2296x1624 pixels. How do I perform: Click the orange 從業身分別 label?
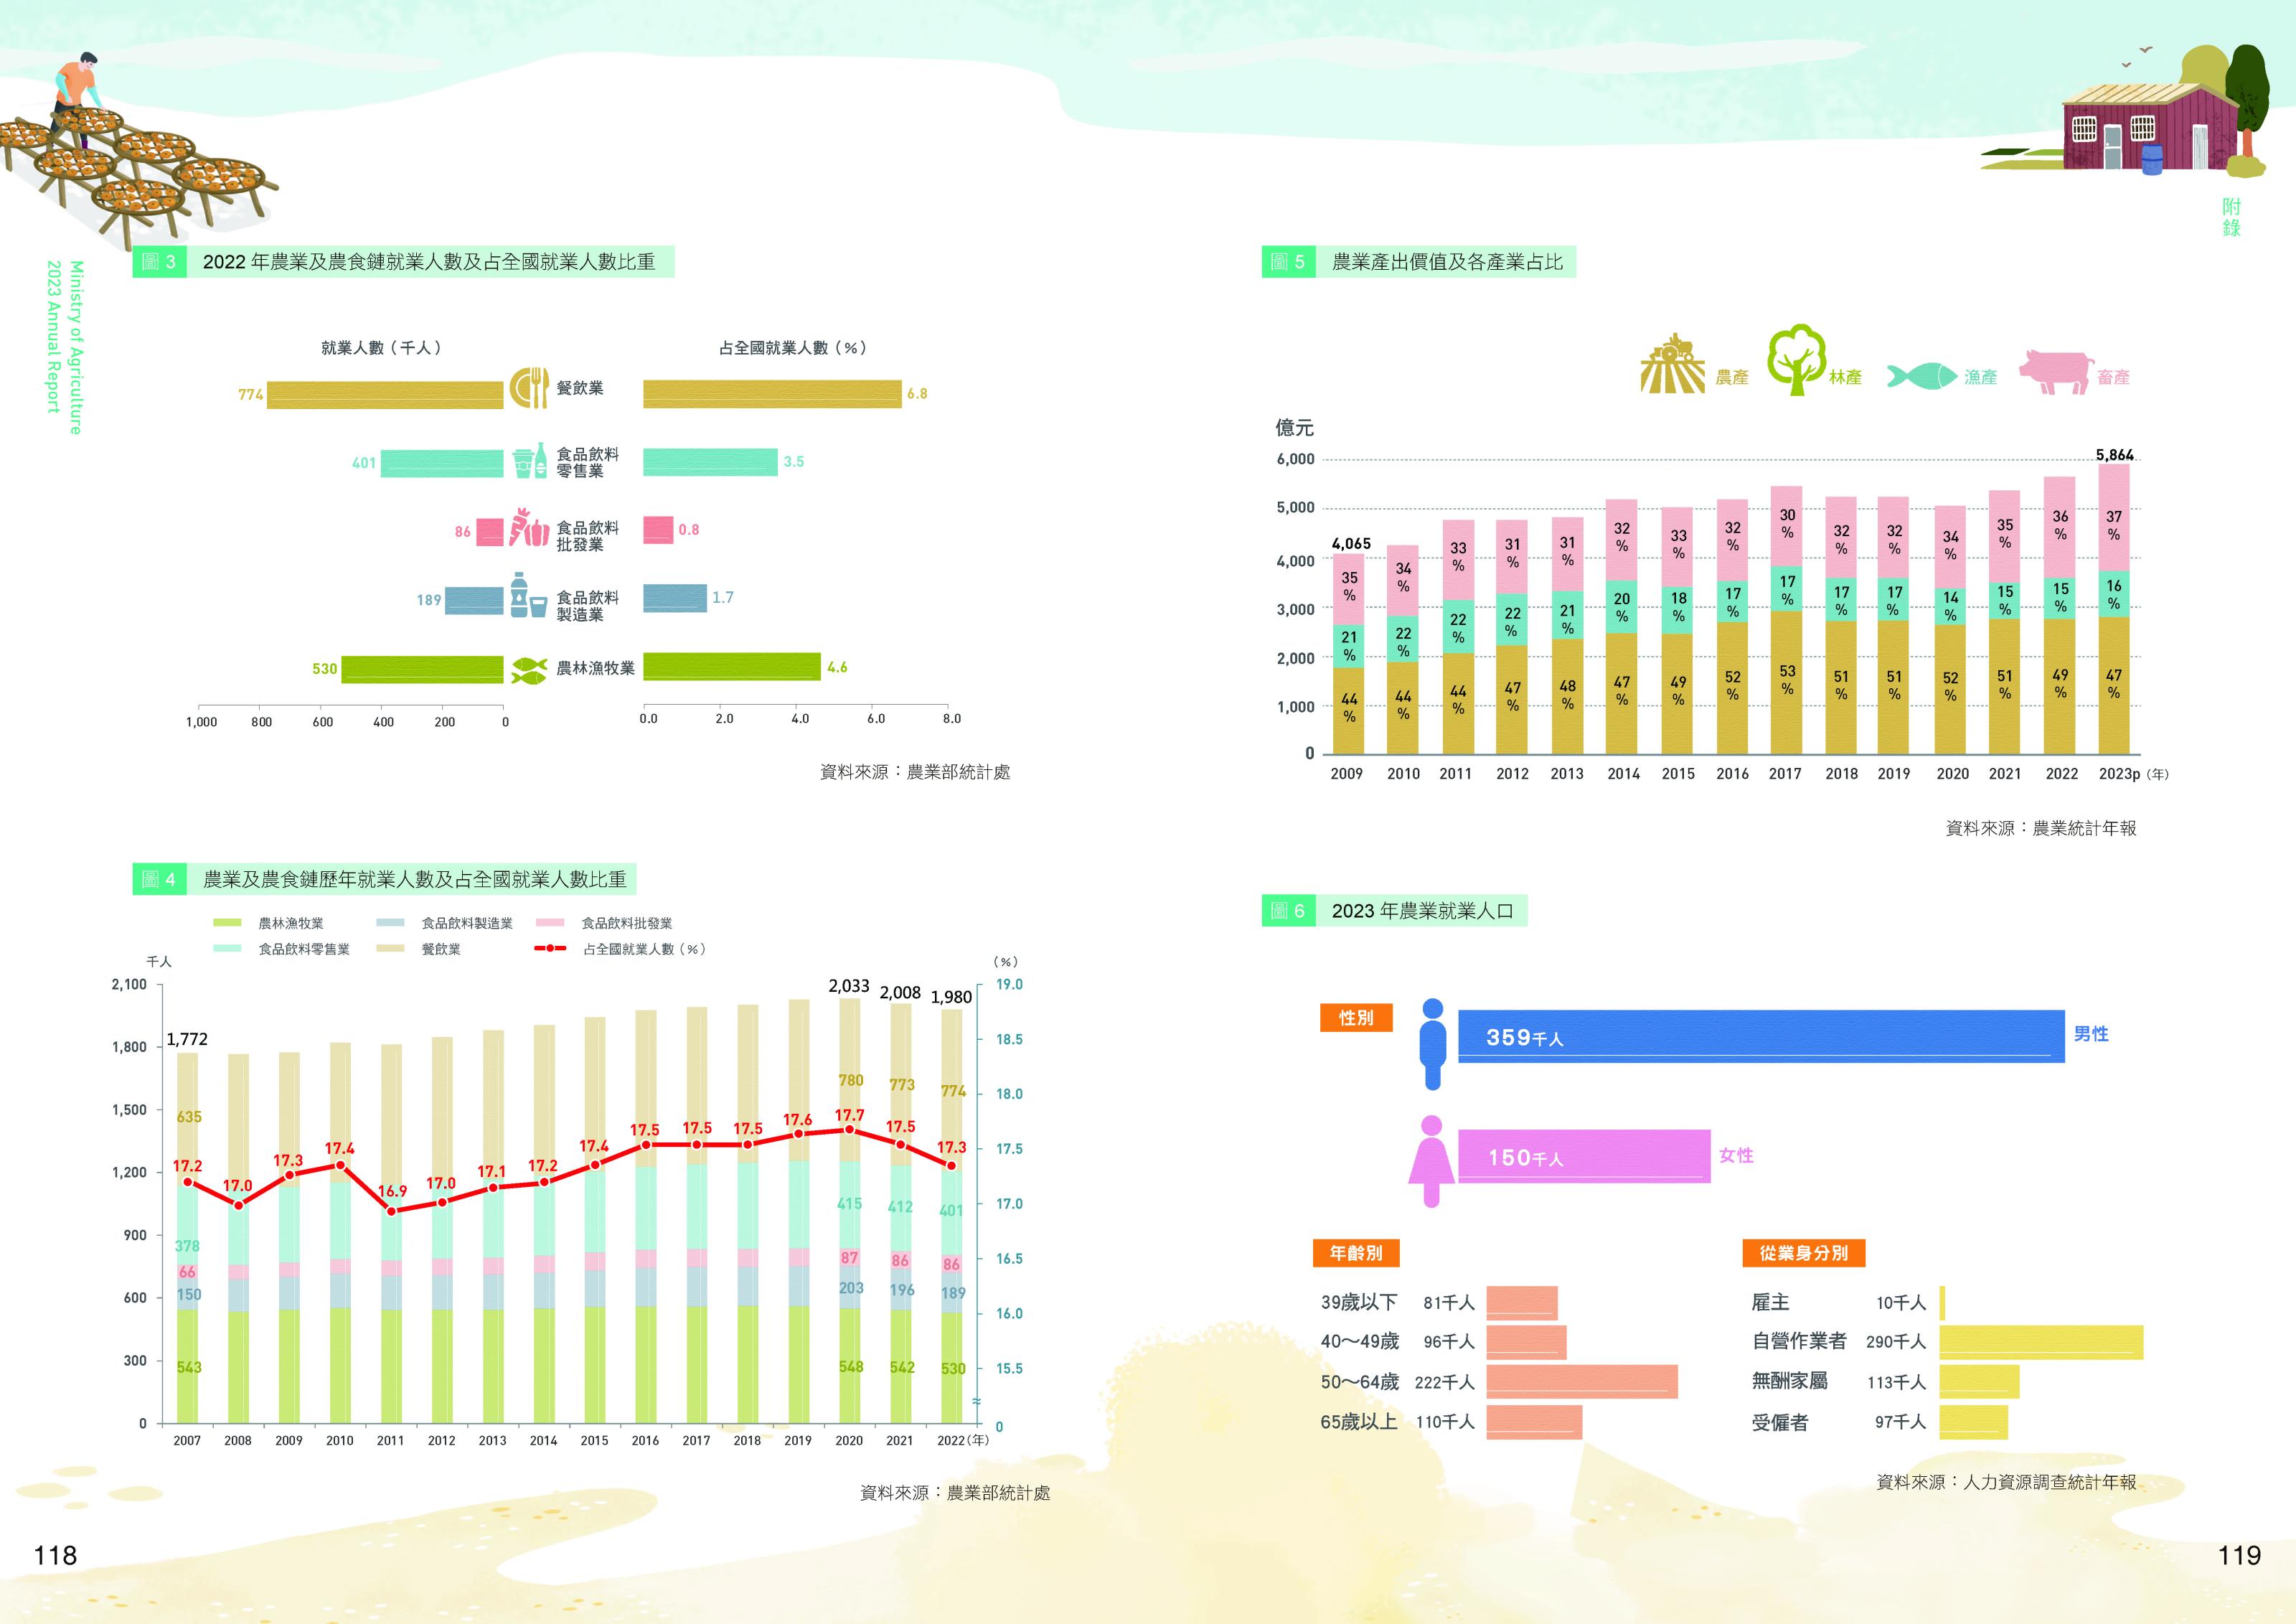coord(1803,1253)
